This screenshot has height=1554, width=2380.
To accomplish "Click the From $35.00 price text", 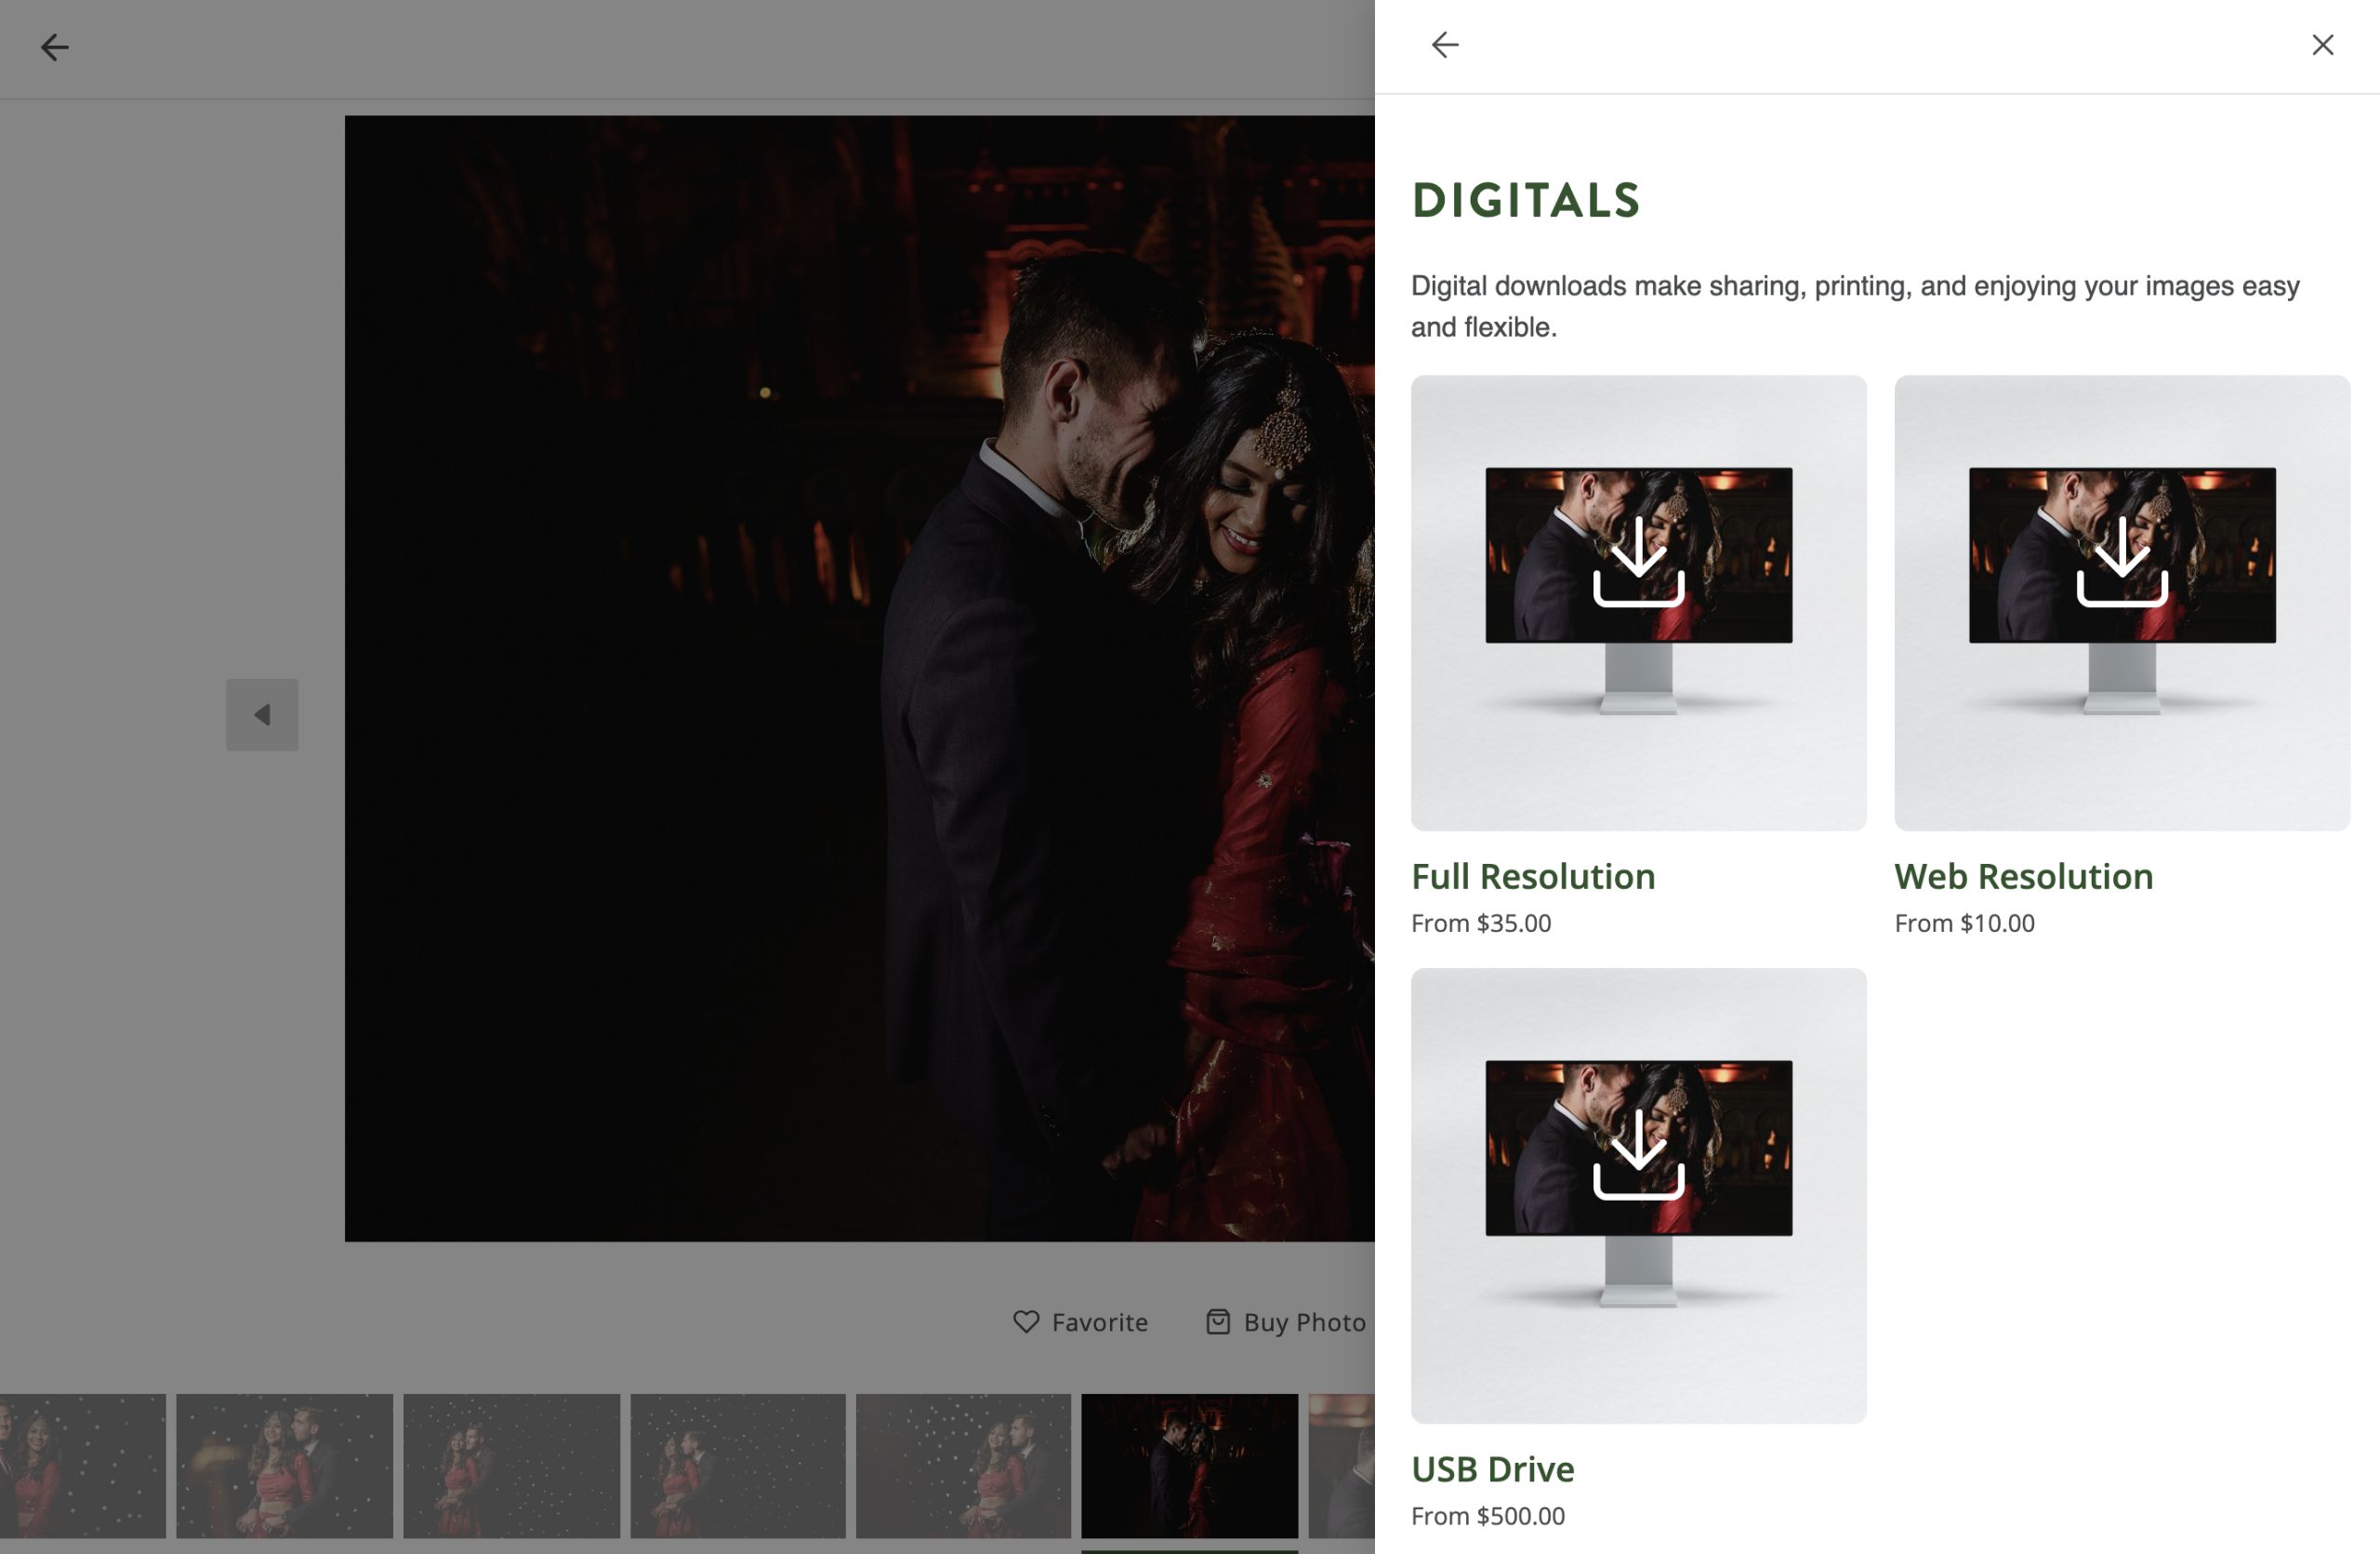I will (x=1480, y=923).
